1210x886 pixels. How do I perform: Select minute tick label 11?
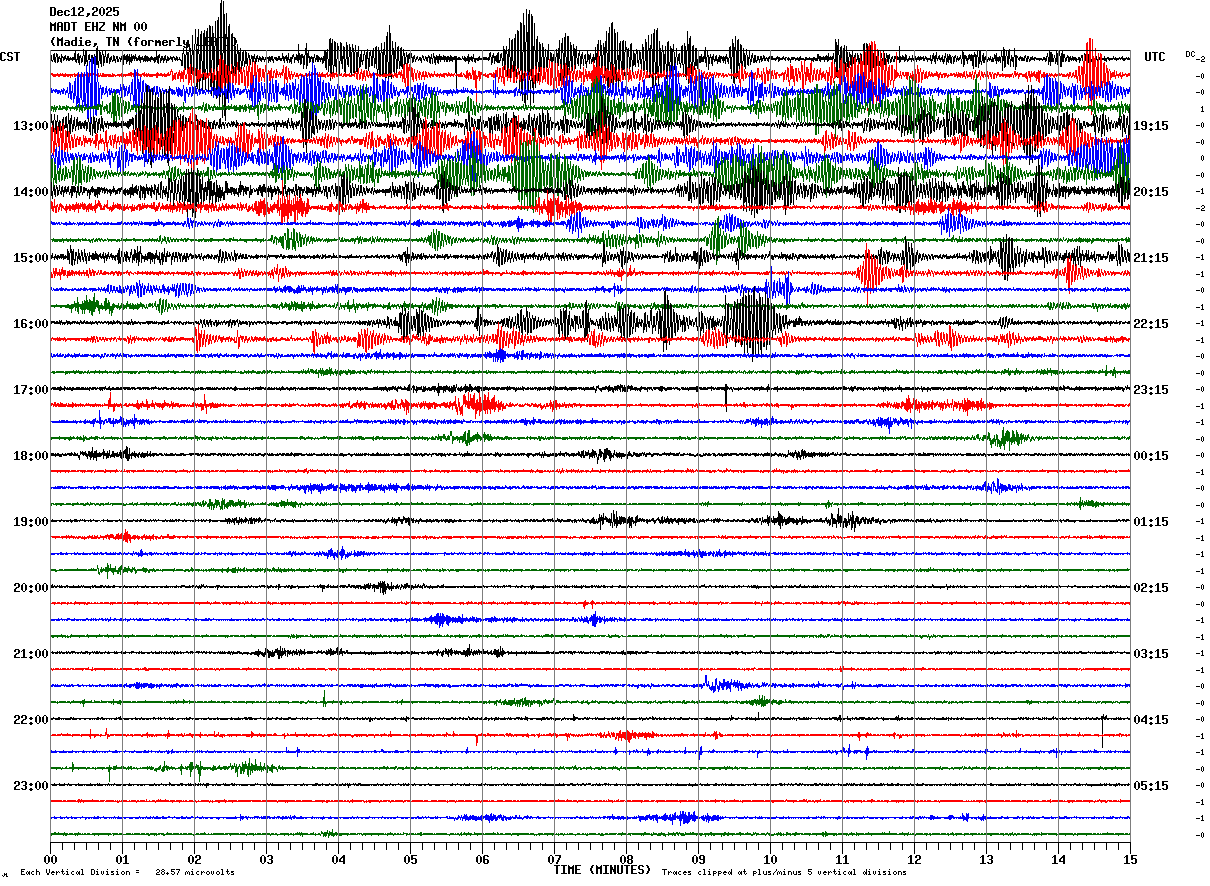[x=842, y=859]
